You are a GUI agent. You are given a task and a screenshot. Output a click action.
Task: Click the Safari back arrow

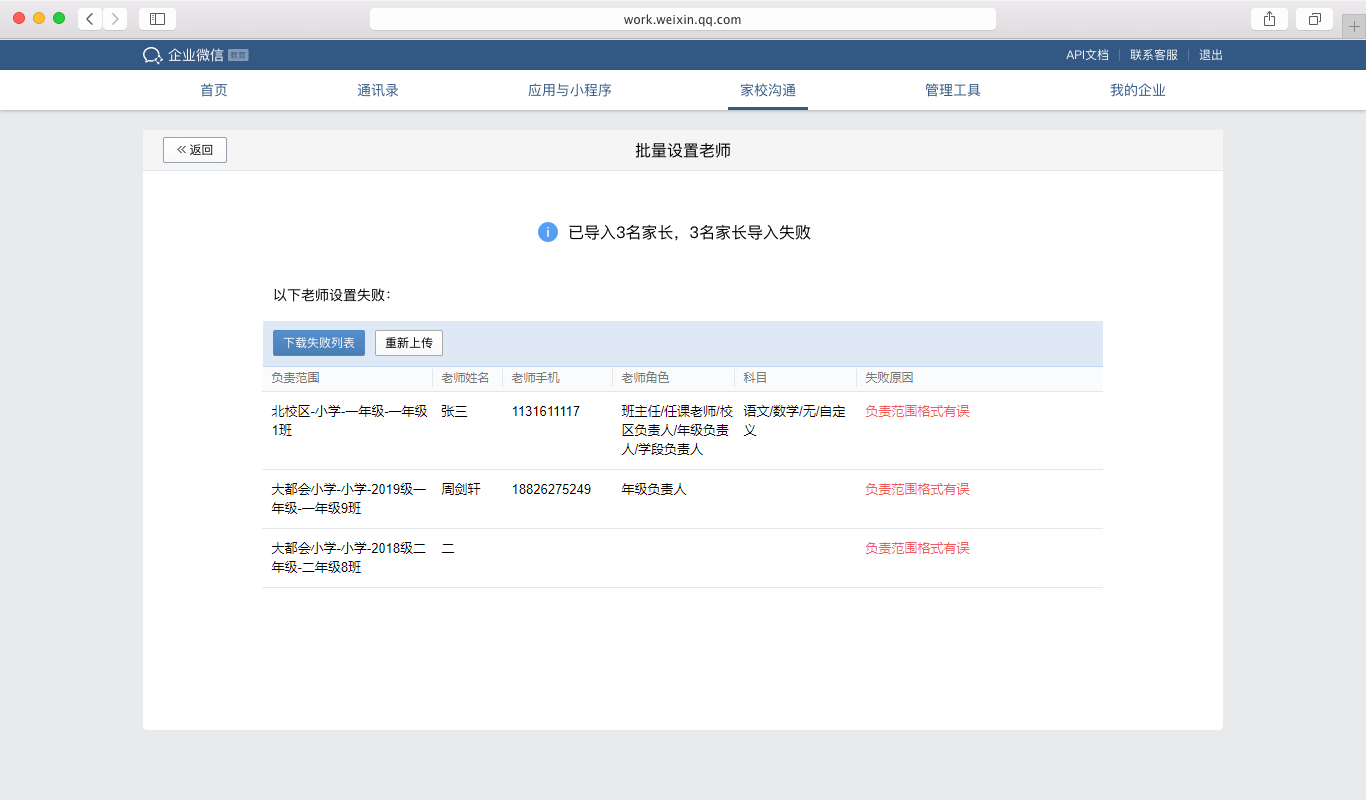(x=90, y=19)
